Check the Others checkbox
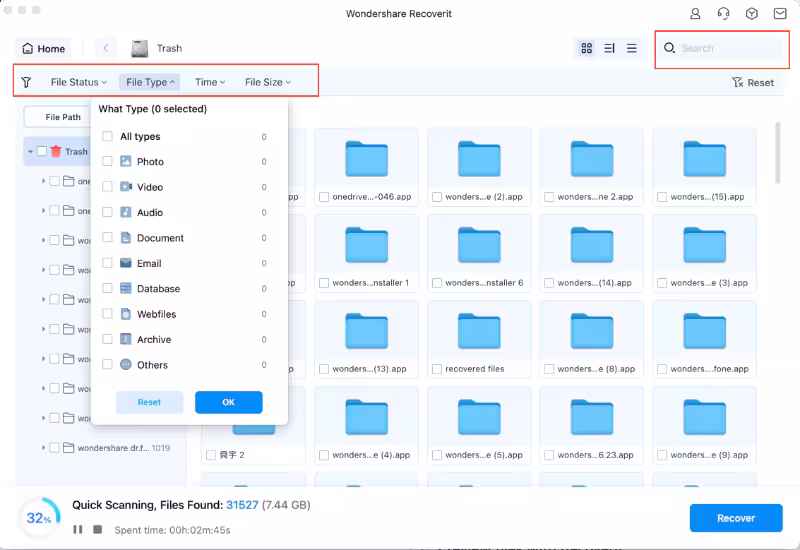The width and height of the screenshot is (800, 550). [107, 364]
